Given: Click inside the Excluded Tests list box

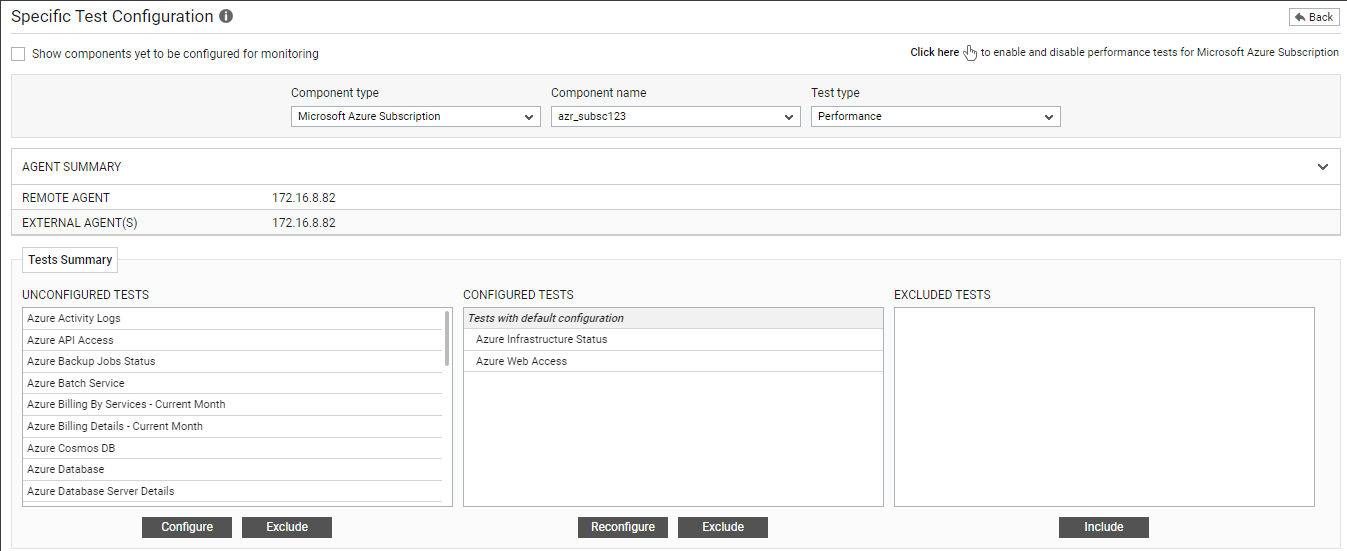Looking at the screenshot, I should click(x=1104, y=407).
